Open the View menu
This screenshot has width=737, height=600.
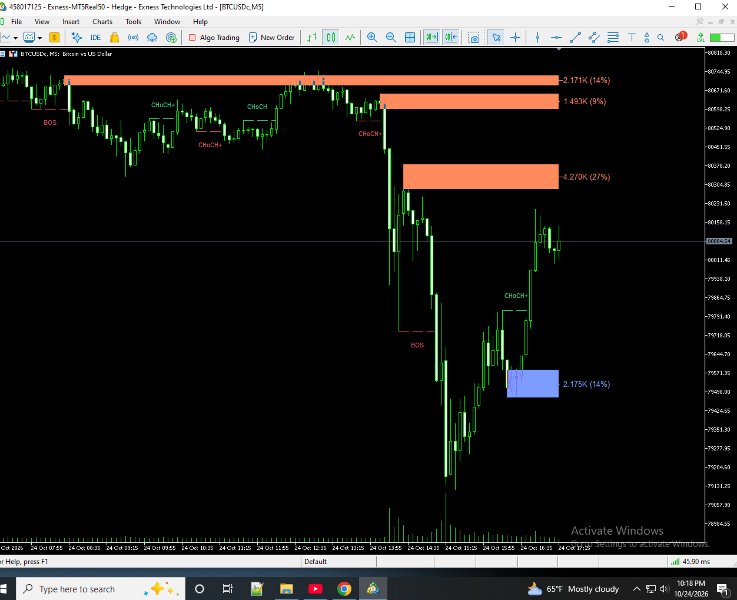41,22
